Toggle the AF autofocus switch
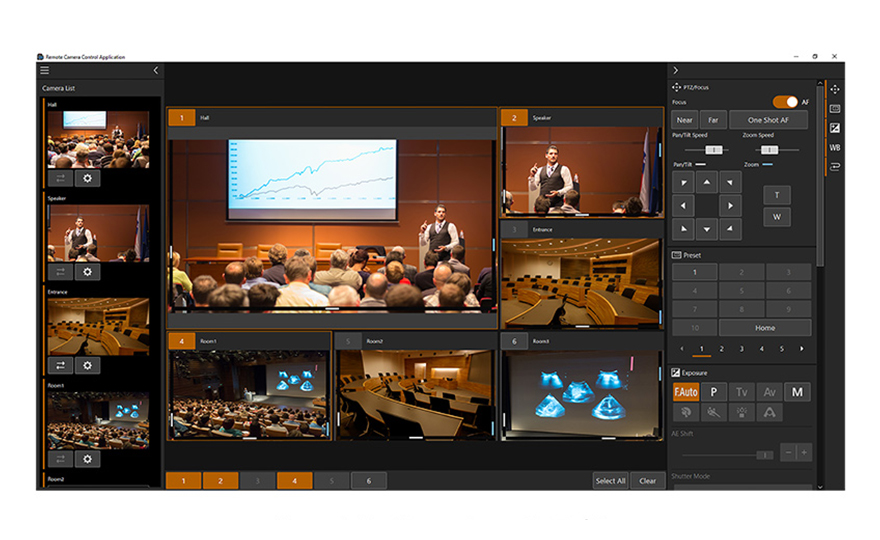 [785, 102]
